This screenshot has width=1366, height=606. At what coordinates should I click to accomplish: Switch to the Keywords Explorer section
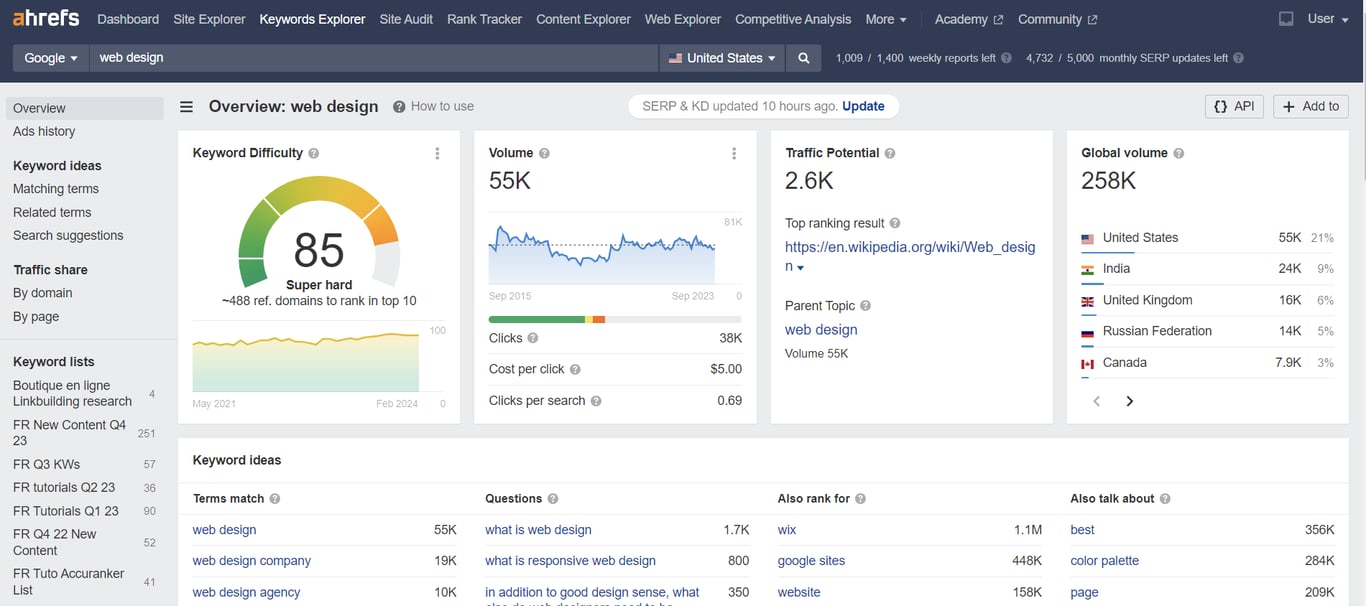312,18
